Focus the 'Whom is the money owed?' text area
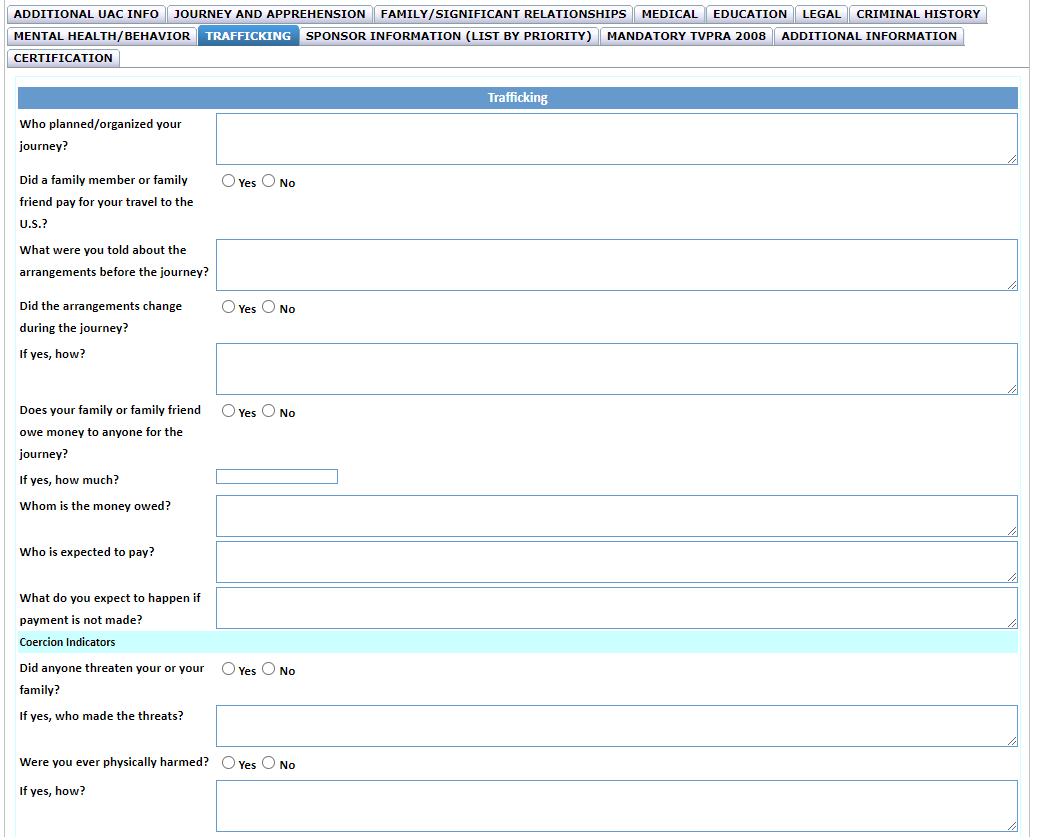 pos(616,516)
